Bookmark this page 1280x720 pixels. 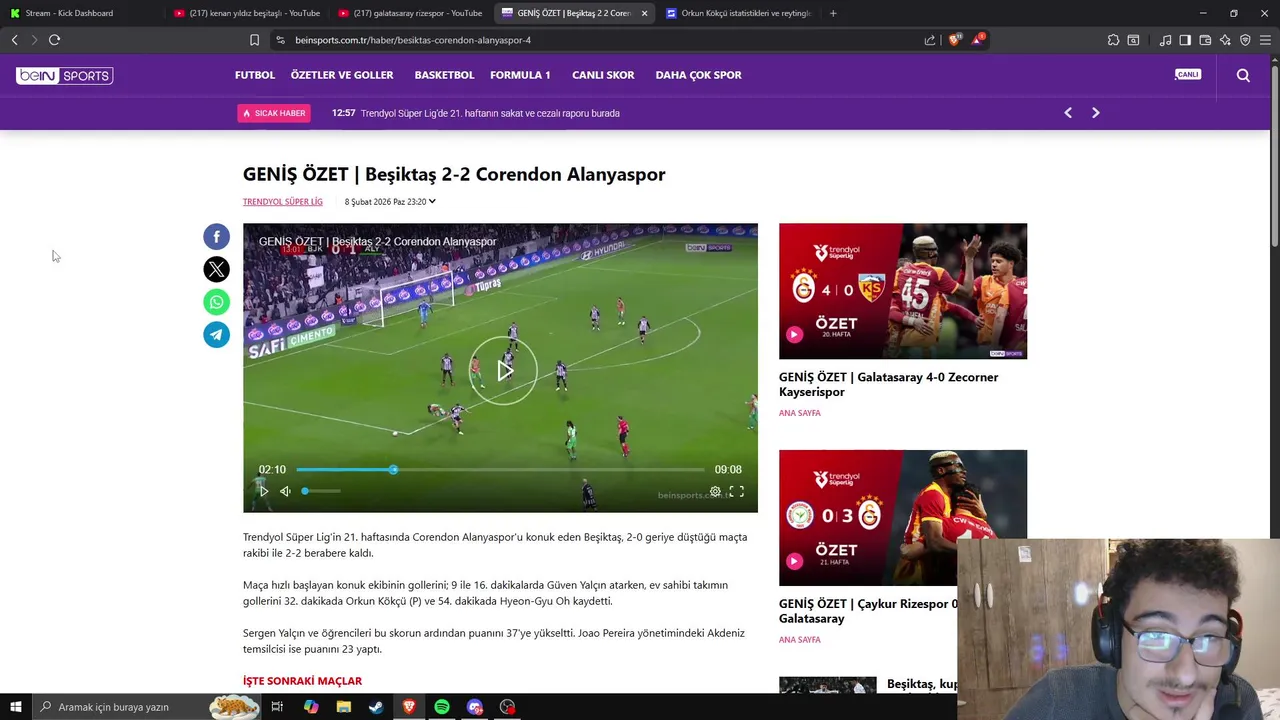[x=254, y=40]
